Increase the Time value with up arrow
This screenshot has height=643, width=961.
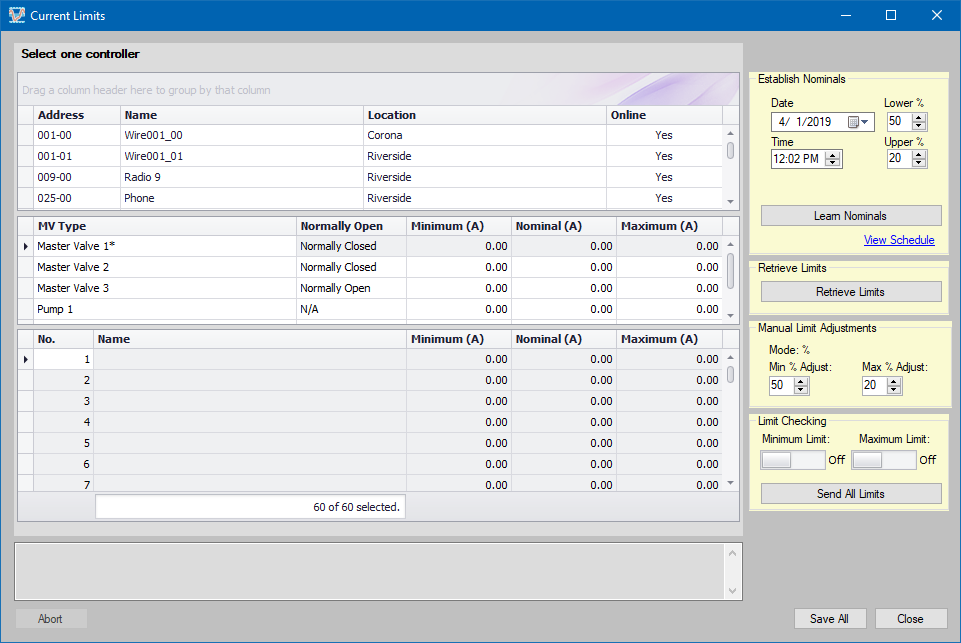pos(832,155)
